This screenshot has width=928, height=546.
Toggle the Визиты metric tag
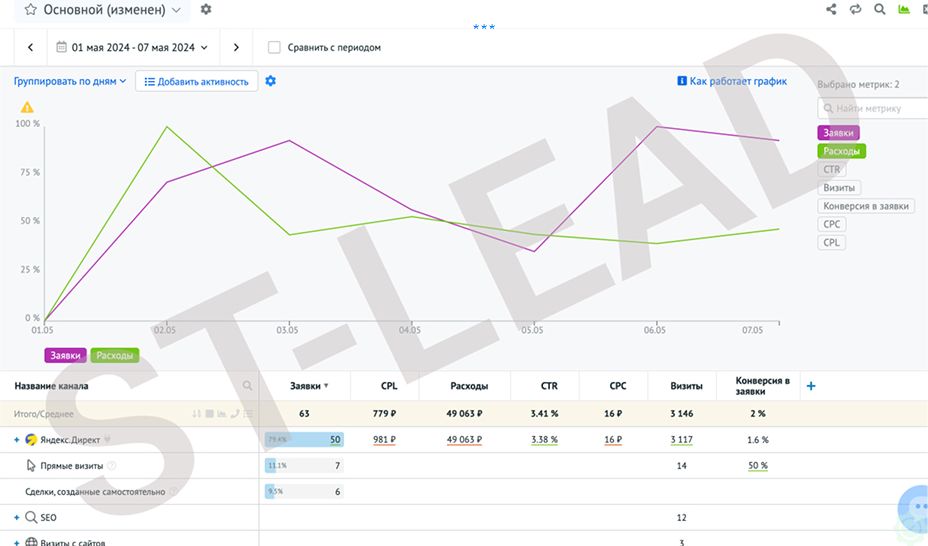click(x=839, y=188)
